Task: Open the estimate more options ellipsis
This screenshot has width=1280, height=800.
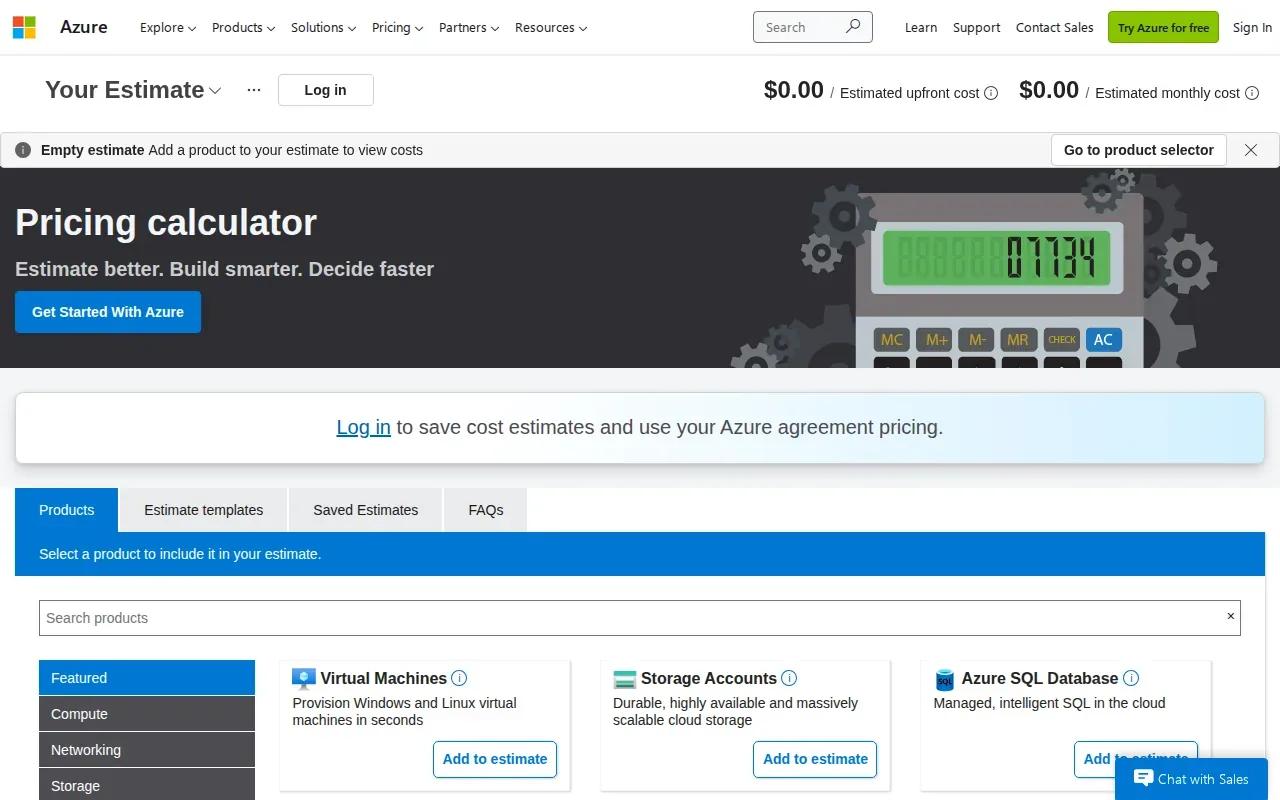Action: [254, 90]
